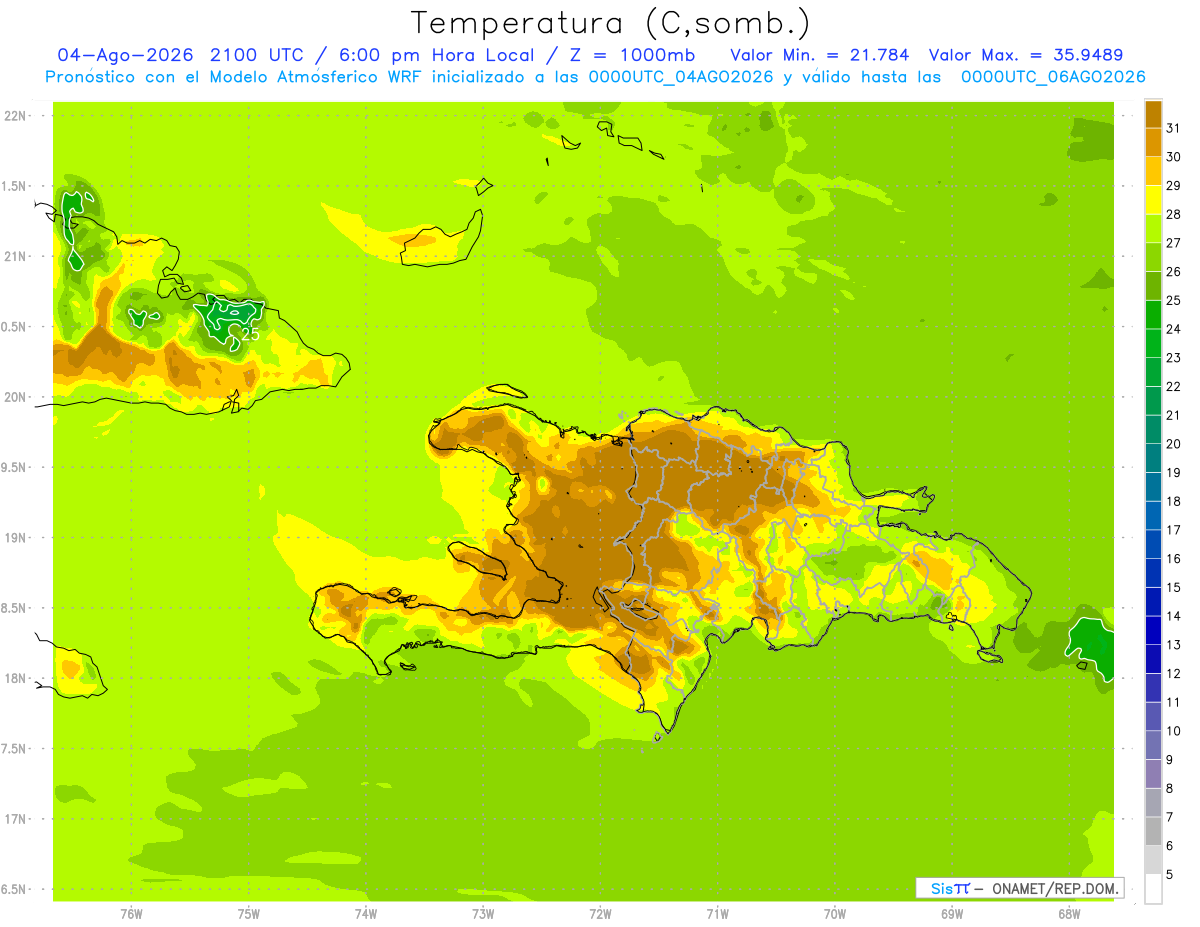Pick the amber swatch between 29 and 30
This screenshot has width=1200, height=927.
1153,171
